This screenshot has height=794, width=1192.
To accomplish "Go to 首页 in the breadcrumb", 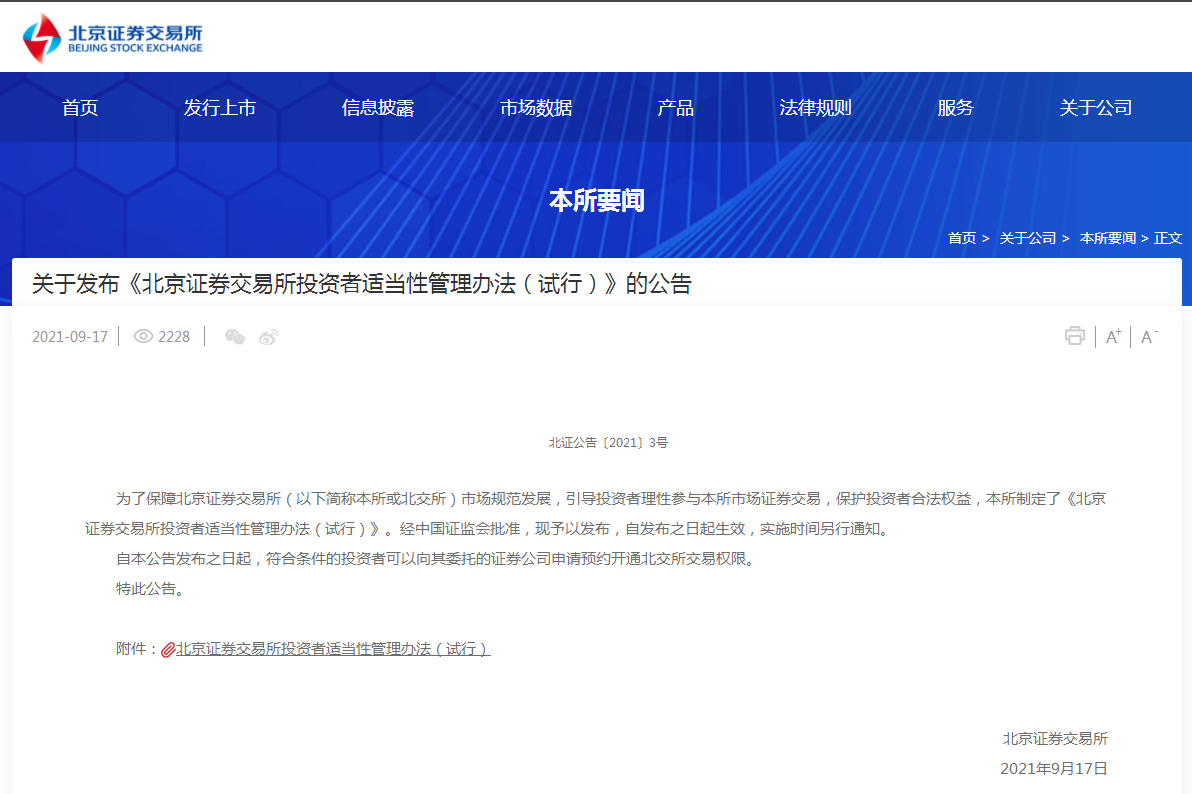I will [x=962, y=238].
